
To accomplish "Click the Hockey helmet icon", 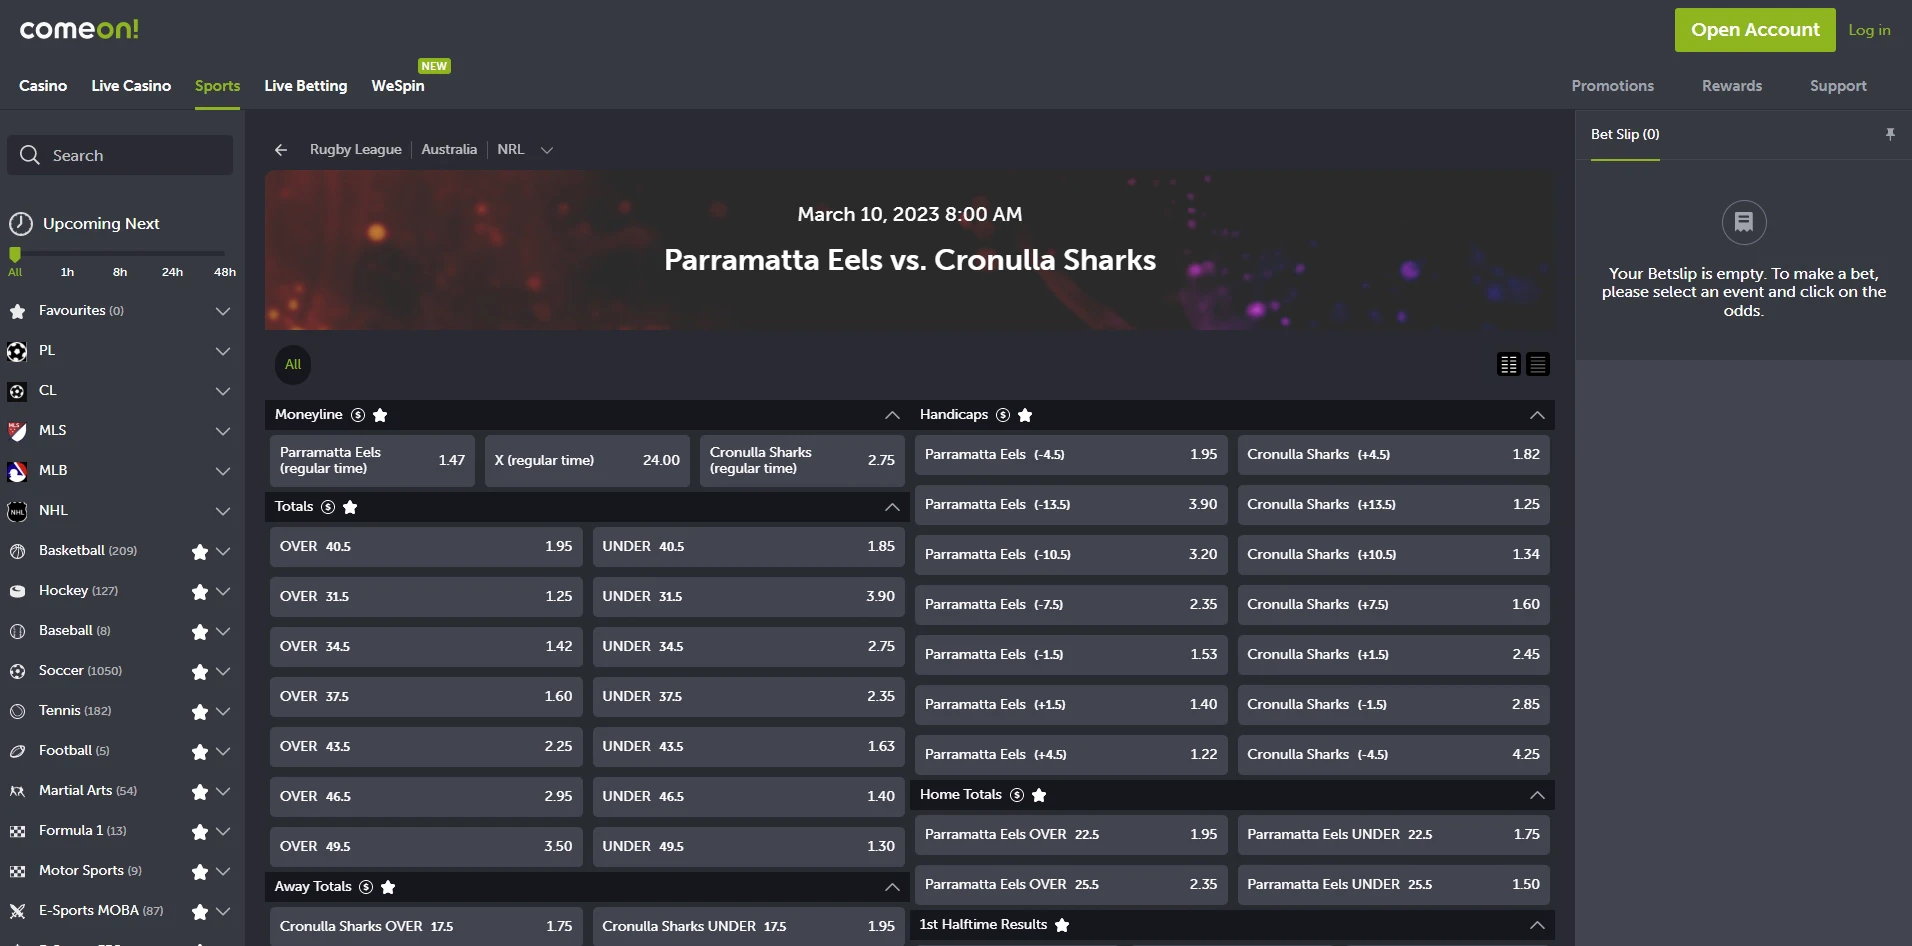I will tap(17, 591).
